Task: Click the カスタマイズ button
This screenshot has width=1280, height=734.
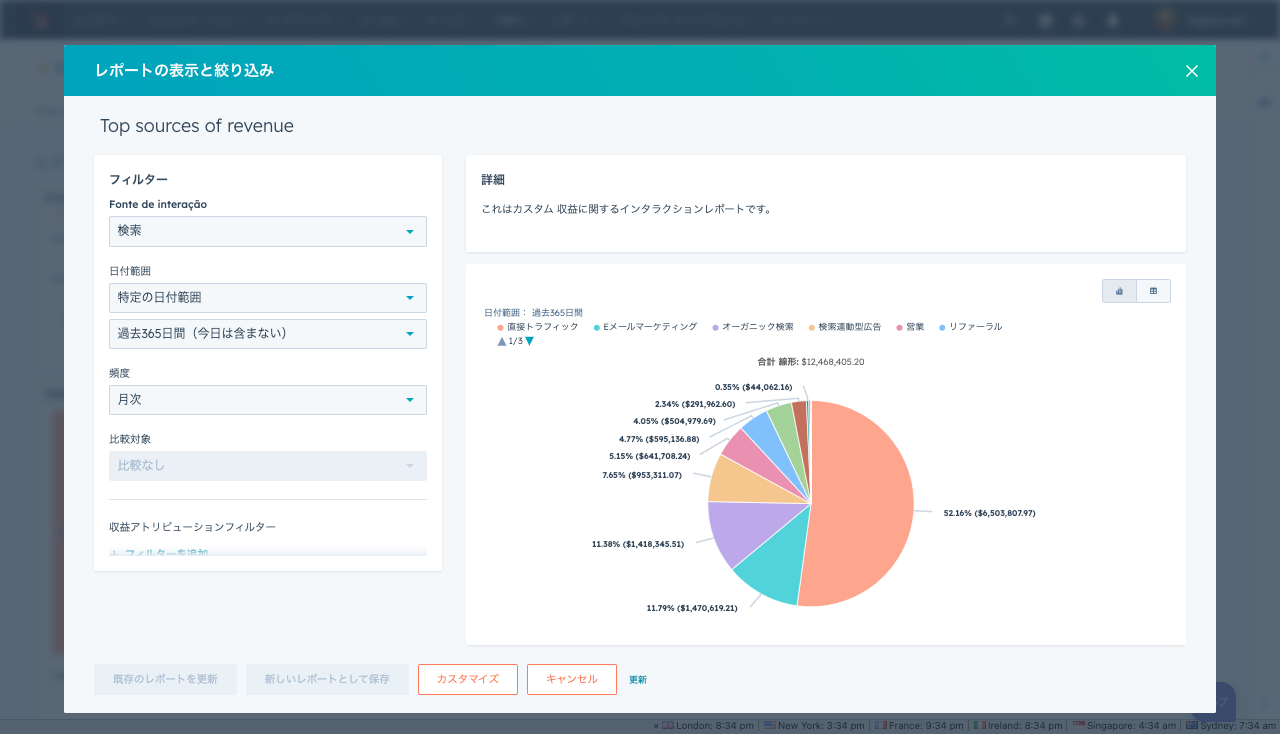Action: pyautogui.click(x=468, y=679)
